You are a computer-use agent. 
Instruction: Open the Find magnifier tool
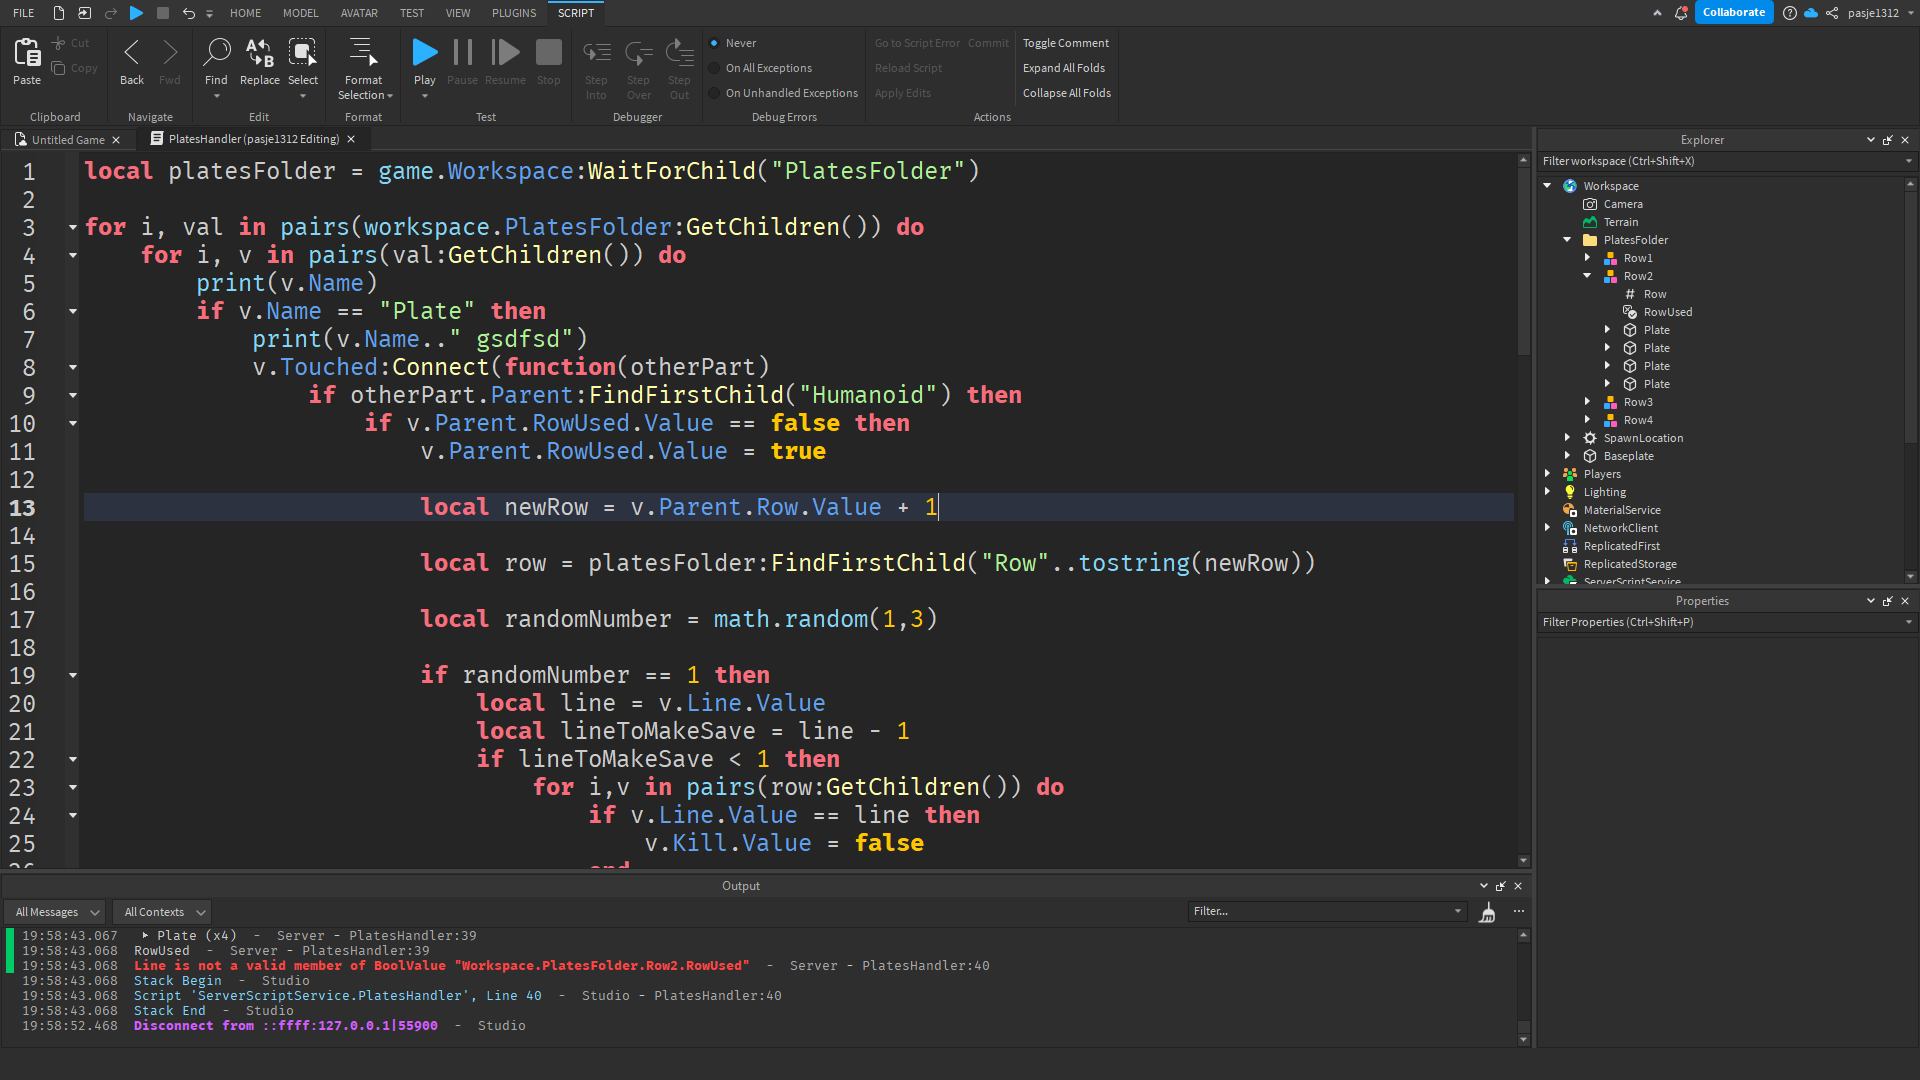click(x=216, y=52)
